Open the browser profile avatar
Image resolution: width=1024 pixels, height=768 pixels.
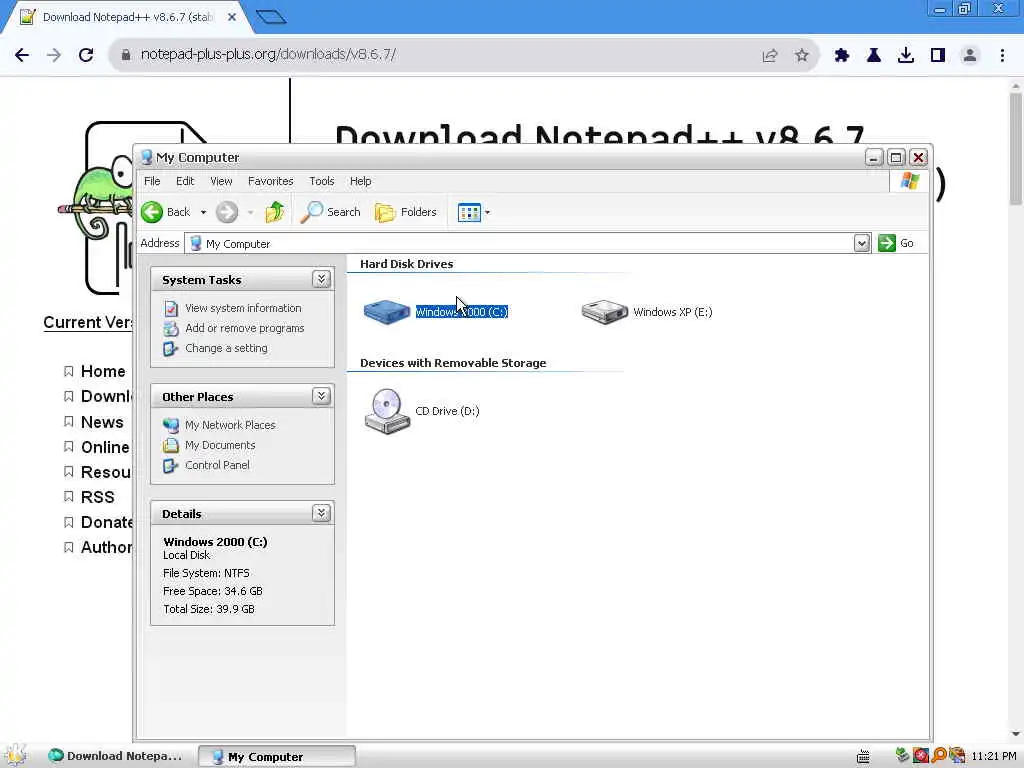point(970,56)
